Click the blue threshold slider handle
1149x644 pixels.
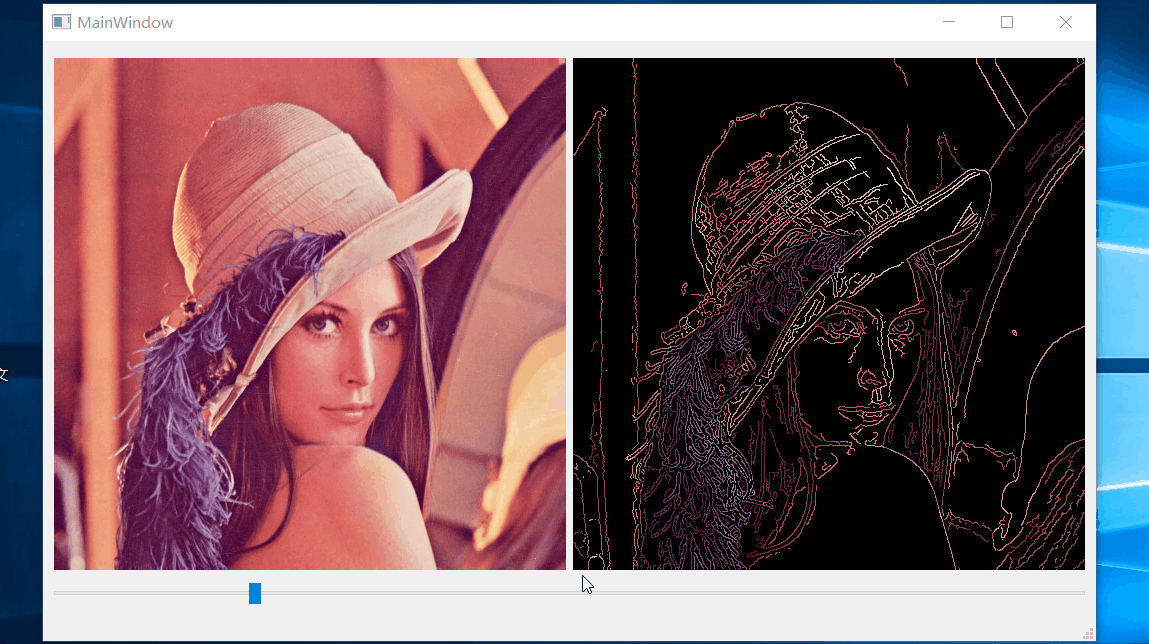[255, 593]
